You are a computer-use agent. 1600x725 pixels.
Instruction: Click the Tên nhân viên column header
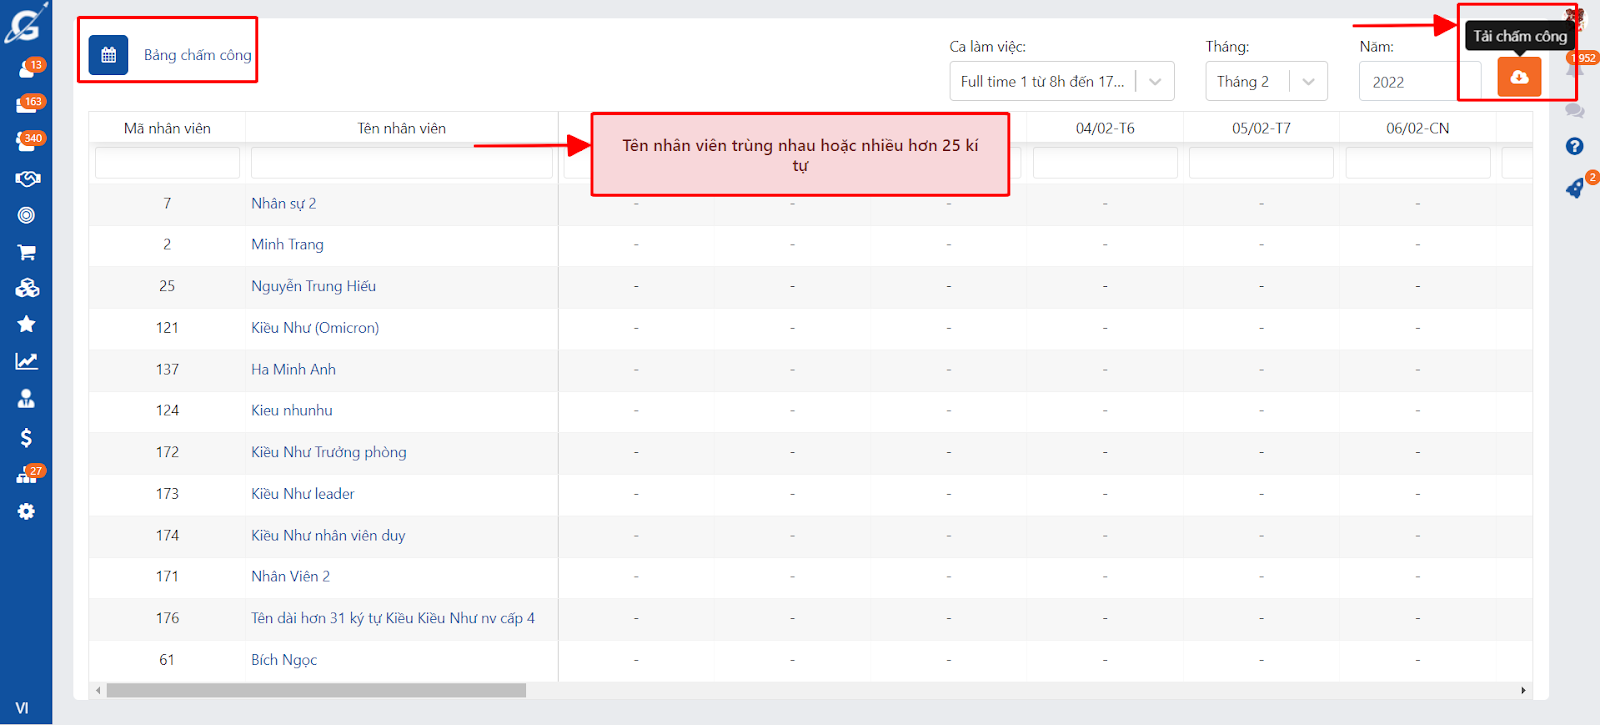(x=402, y=128)
